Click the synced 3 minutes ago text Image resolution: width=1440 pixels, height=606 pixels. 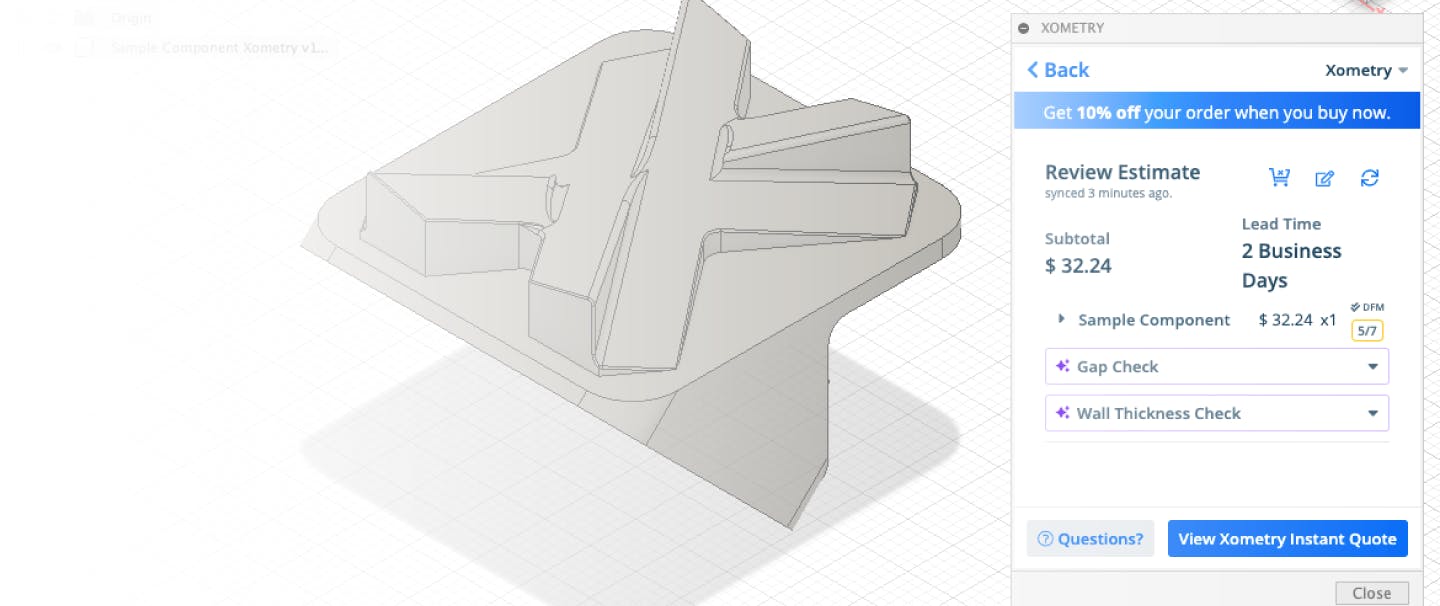[x=1108, y=193]
